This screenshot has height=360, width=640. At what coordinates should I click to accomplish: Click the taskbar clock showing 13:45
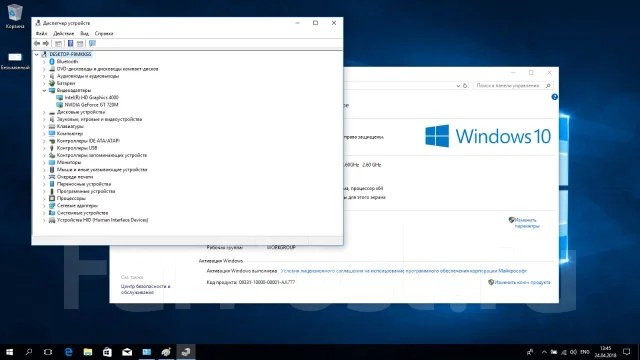(x=606, y=352)
